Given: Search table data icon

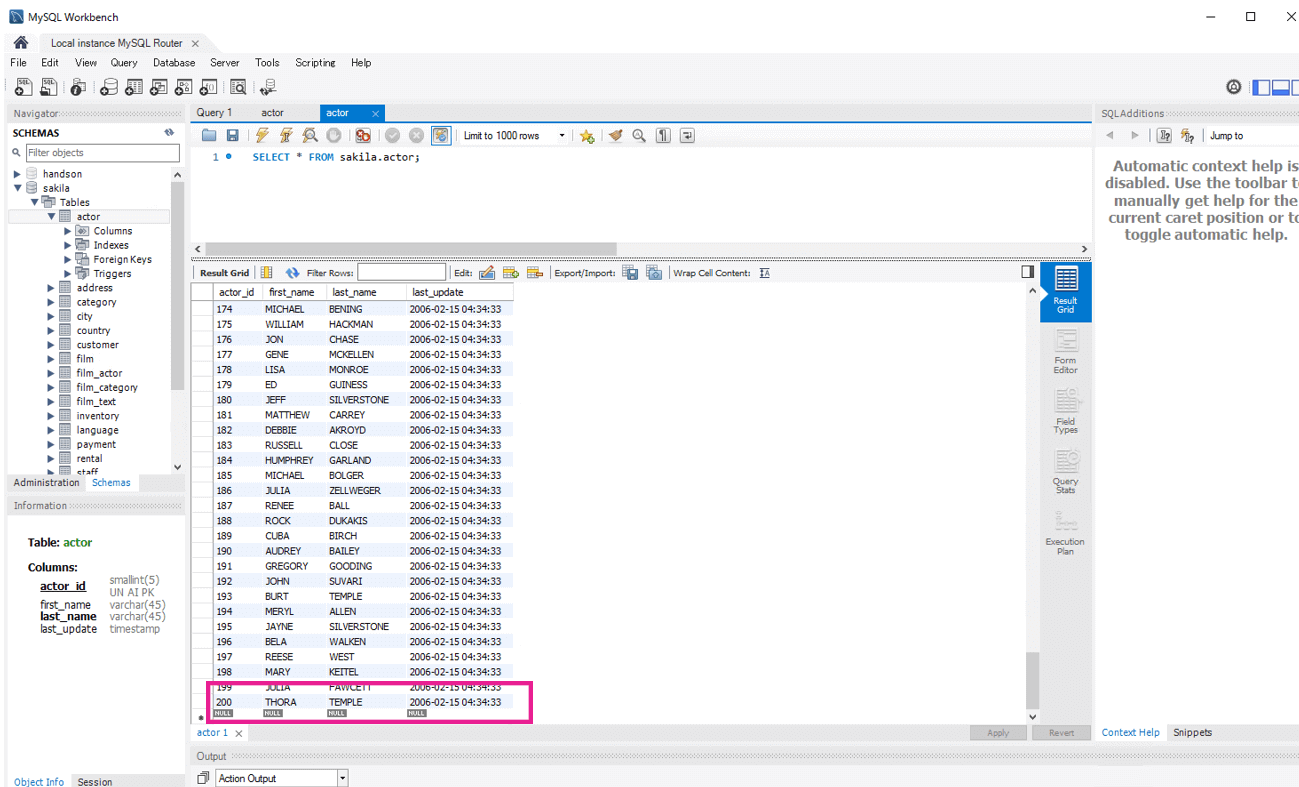Looking at the screenshot, I should click(x=238, y=88).
